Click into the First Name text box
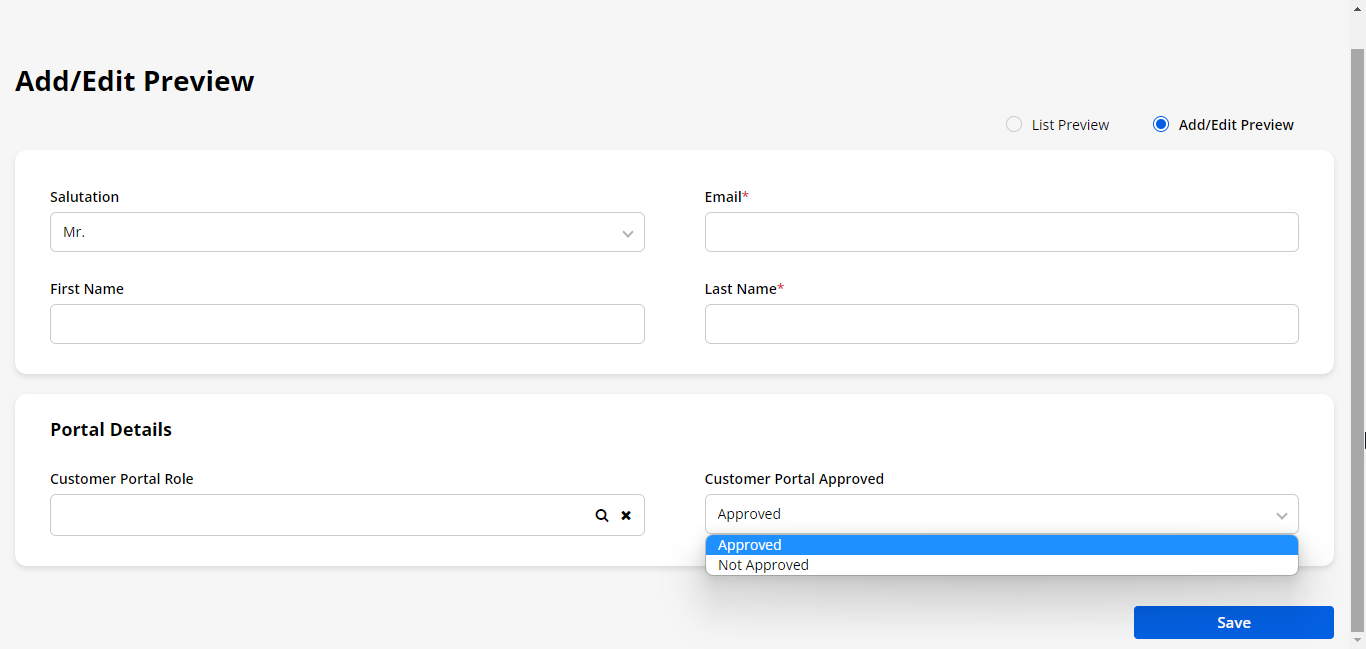 [347, 324]
